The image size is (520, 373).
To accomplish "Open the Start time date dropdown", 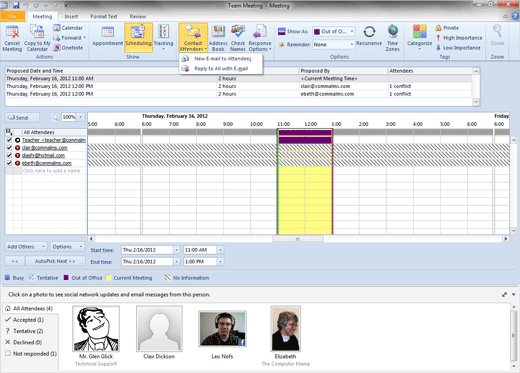I will [177, 250].
